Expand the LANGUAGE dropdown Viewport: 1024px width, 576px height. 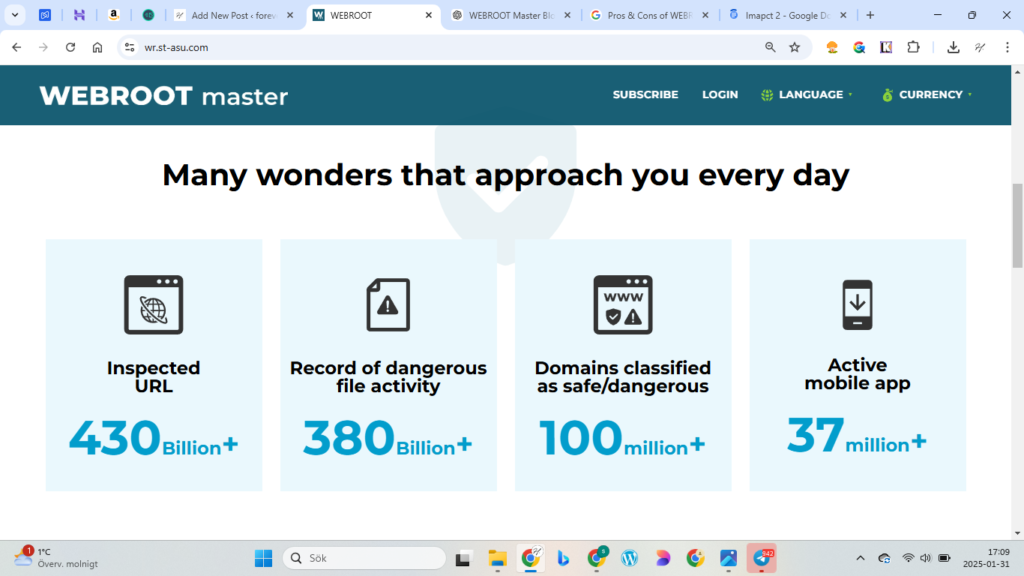pyautogui.click(x=807, y=95)
